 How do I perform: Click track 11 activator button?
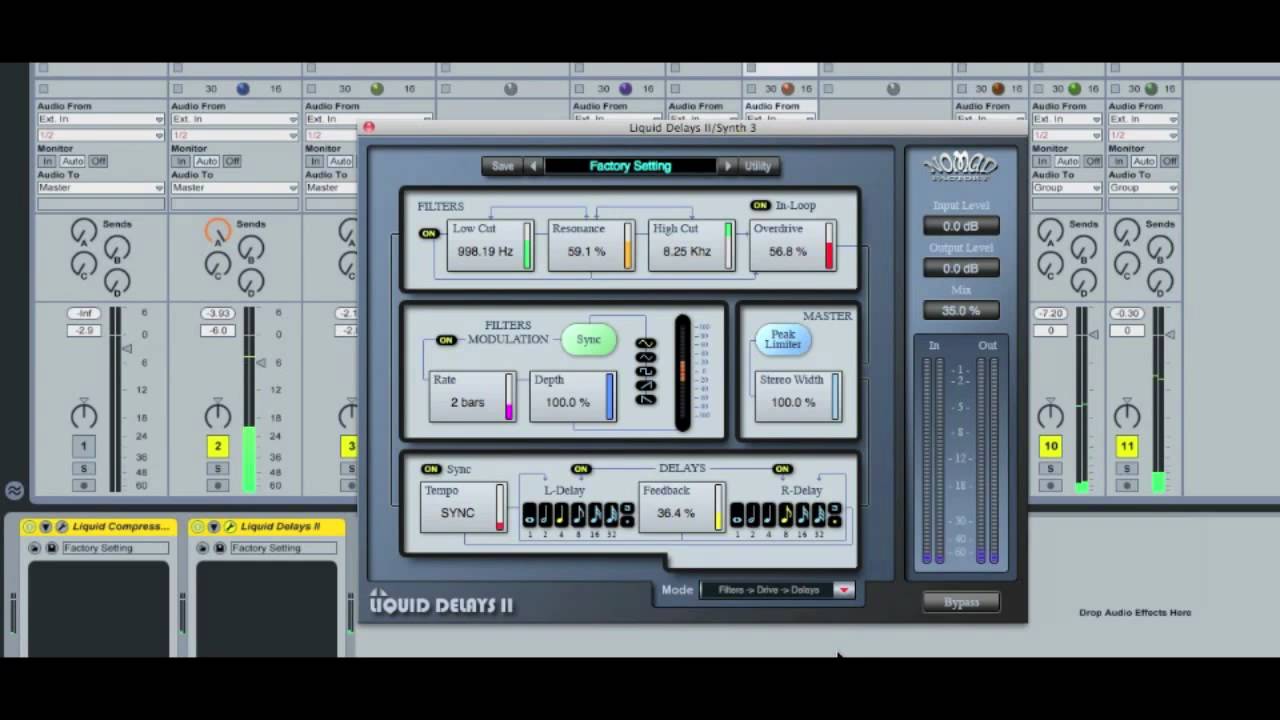pyautogui.click(x=1127, y=446)
